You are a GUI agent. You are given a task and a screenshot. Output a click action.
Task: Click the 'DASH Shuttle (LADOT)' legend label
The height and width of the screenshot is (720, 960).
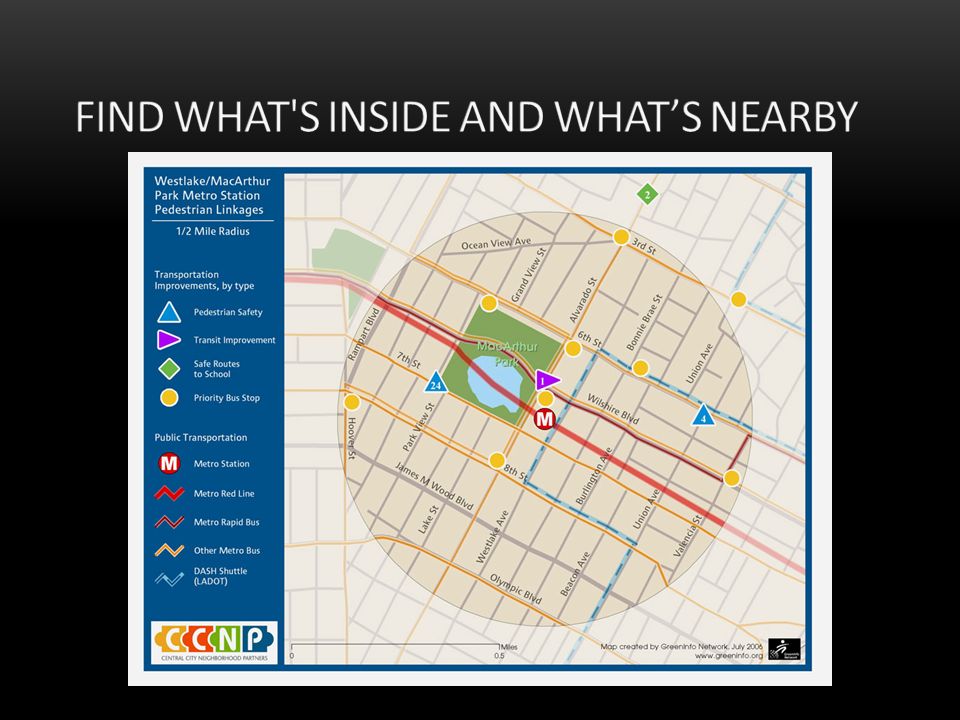pyautogui.click(x=220, y=576)
